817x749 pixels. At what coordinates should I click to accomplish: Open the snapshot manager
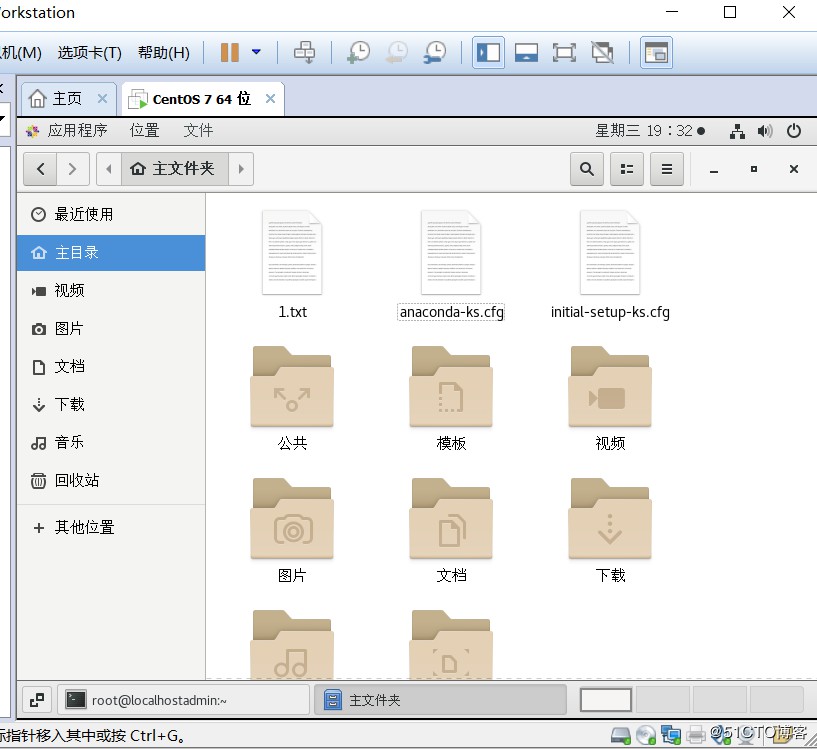click(435, 52)
